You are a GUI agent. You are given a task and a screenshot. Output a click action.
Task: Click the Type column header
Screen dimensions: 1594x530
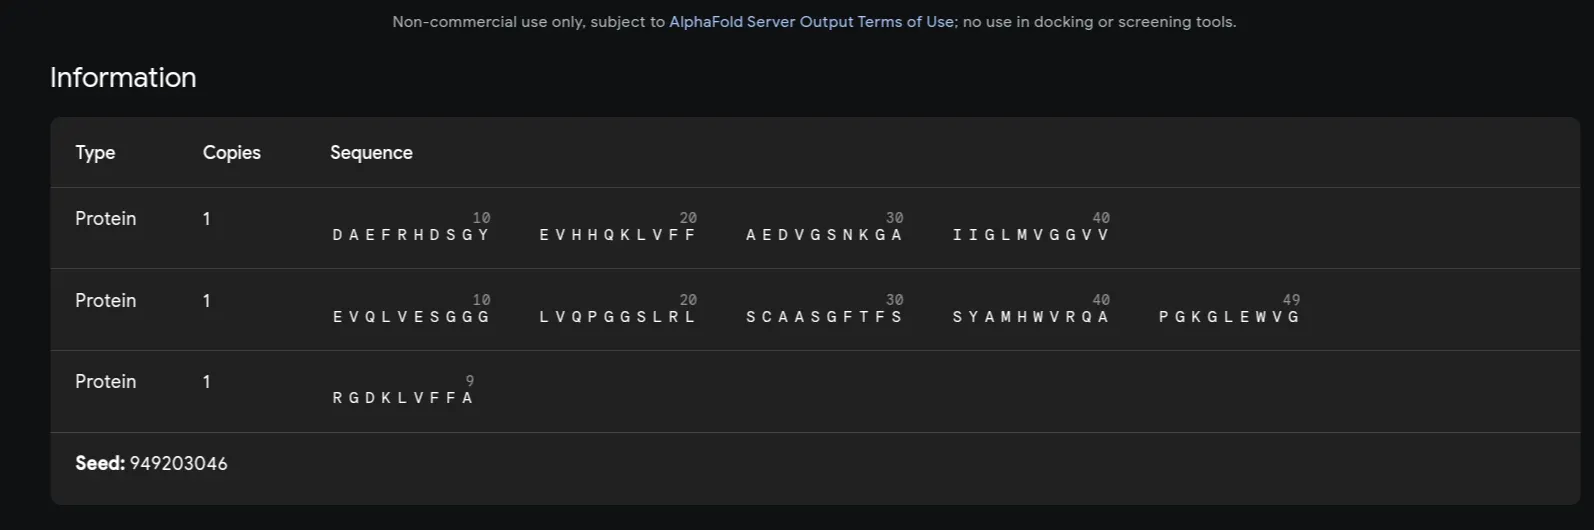(x=95, y=152)
